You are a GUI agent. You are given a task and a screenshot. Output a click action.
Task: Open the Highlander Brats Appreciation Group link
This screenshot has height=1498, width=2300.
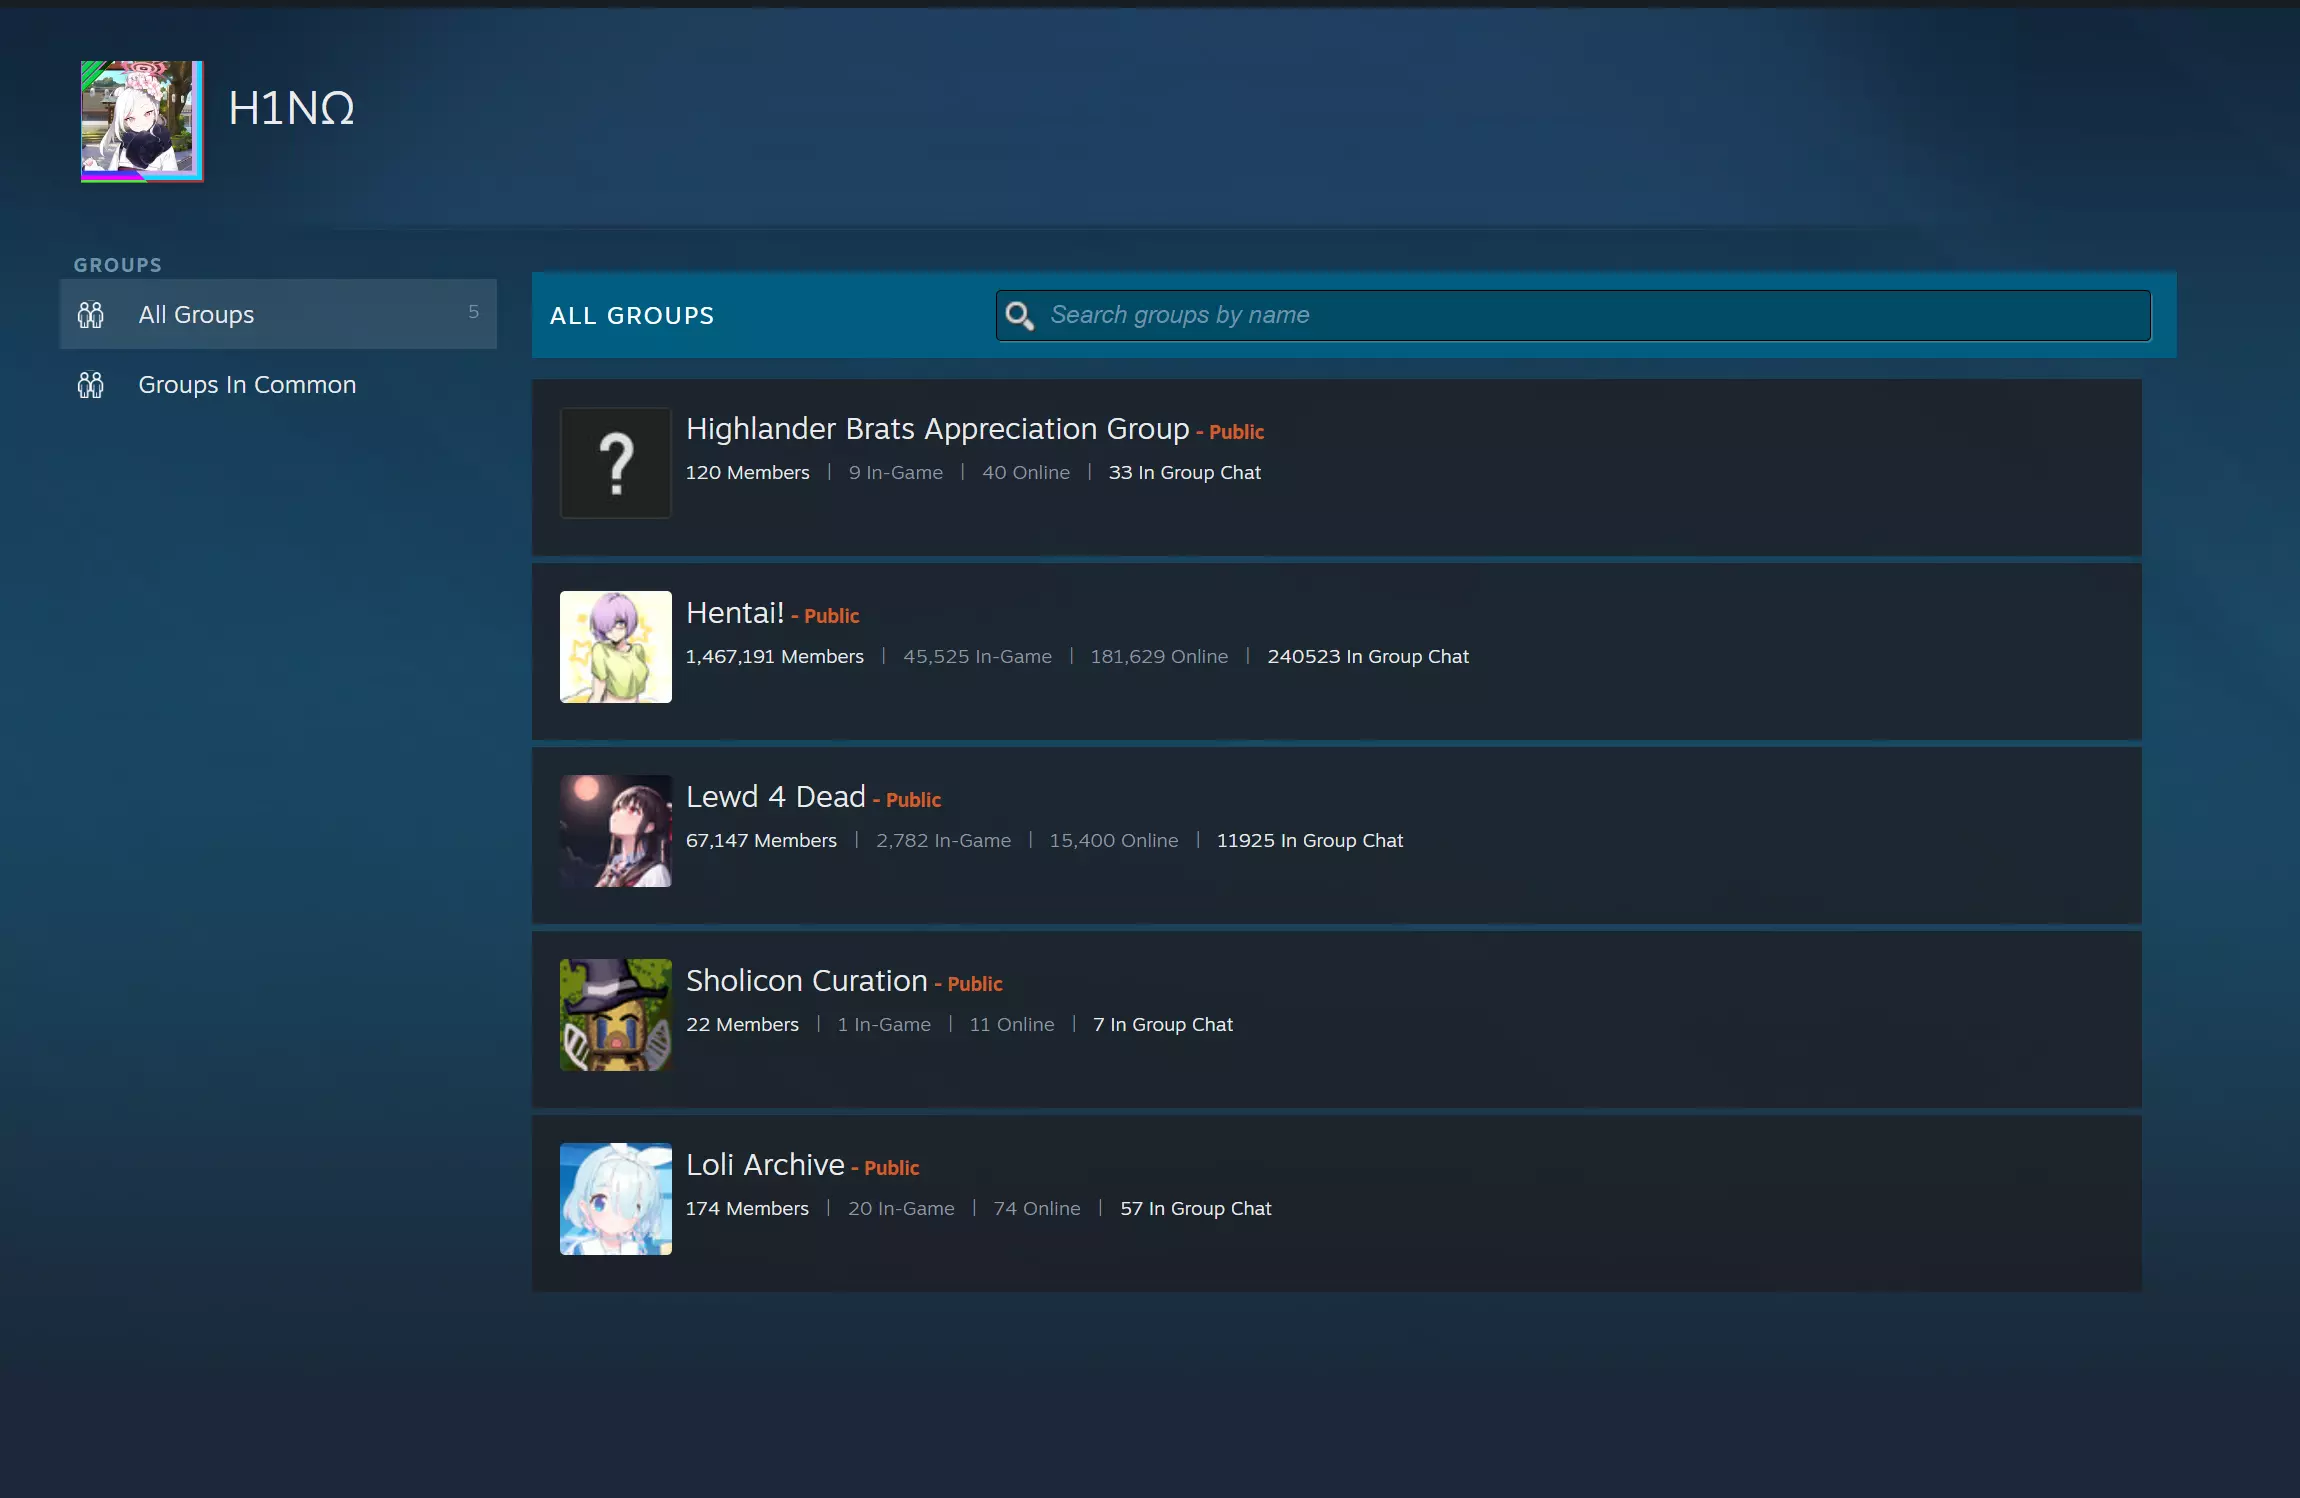click(938, 428)
